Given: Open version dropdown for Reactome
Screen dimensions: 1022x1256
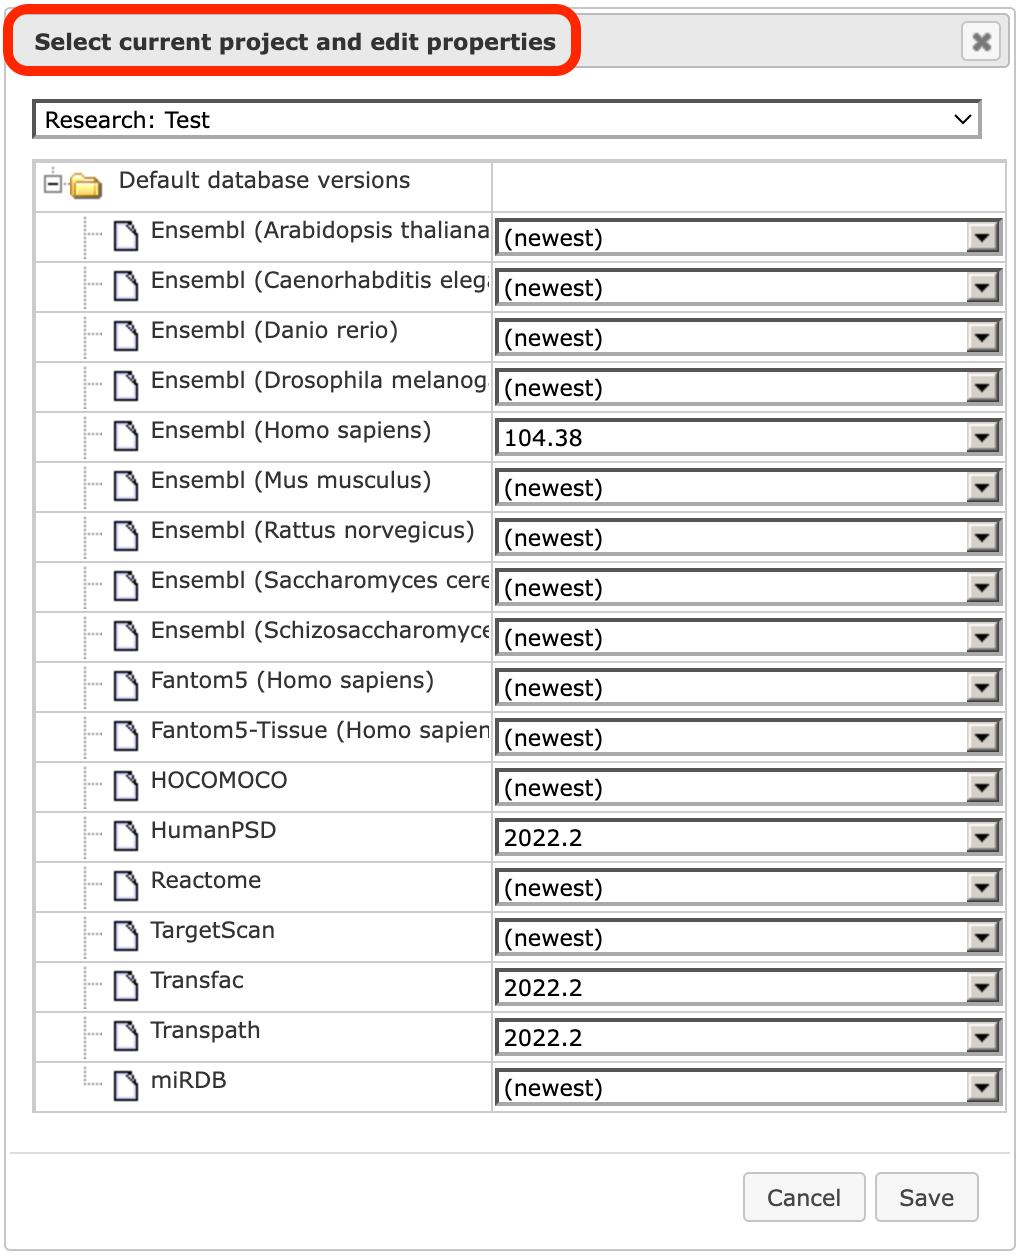Looking at the screenshot, I should tap(749, 887).
